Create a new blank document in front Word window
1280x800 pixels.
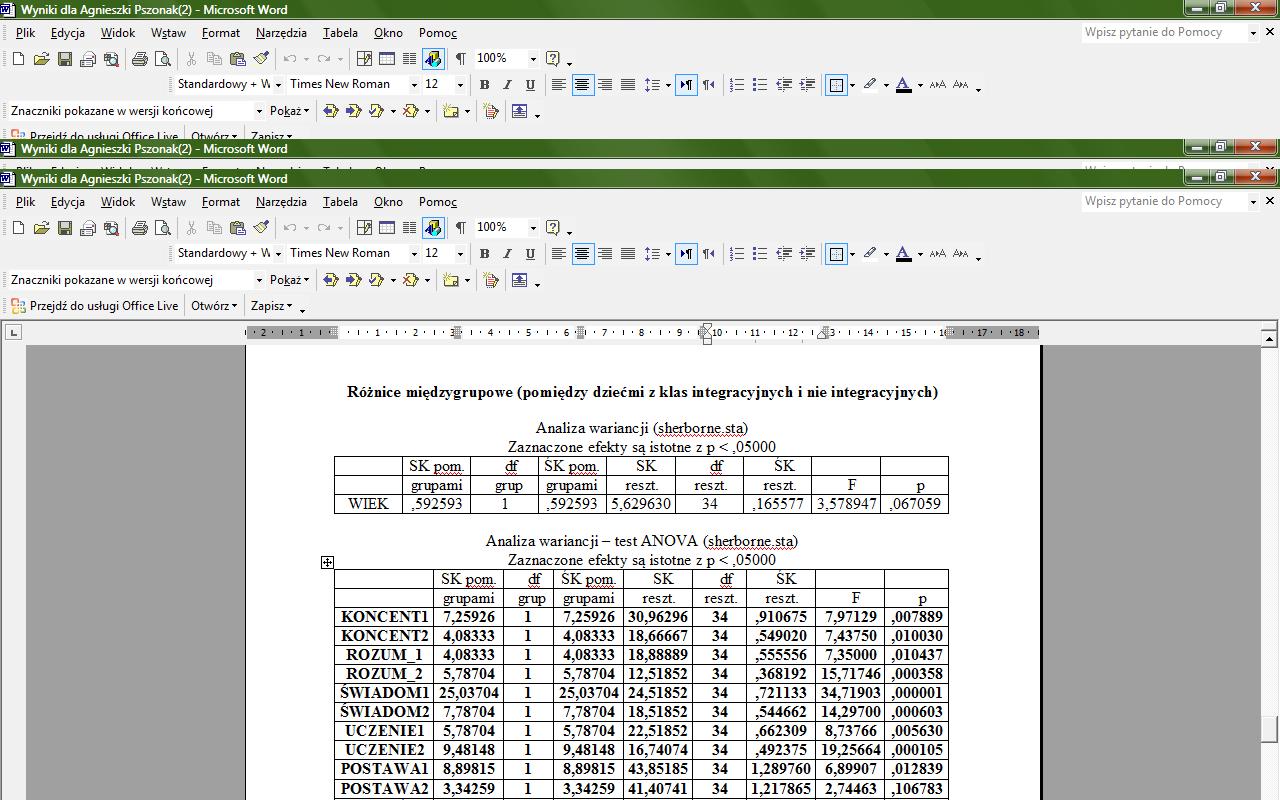[x=18, y=228]
